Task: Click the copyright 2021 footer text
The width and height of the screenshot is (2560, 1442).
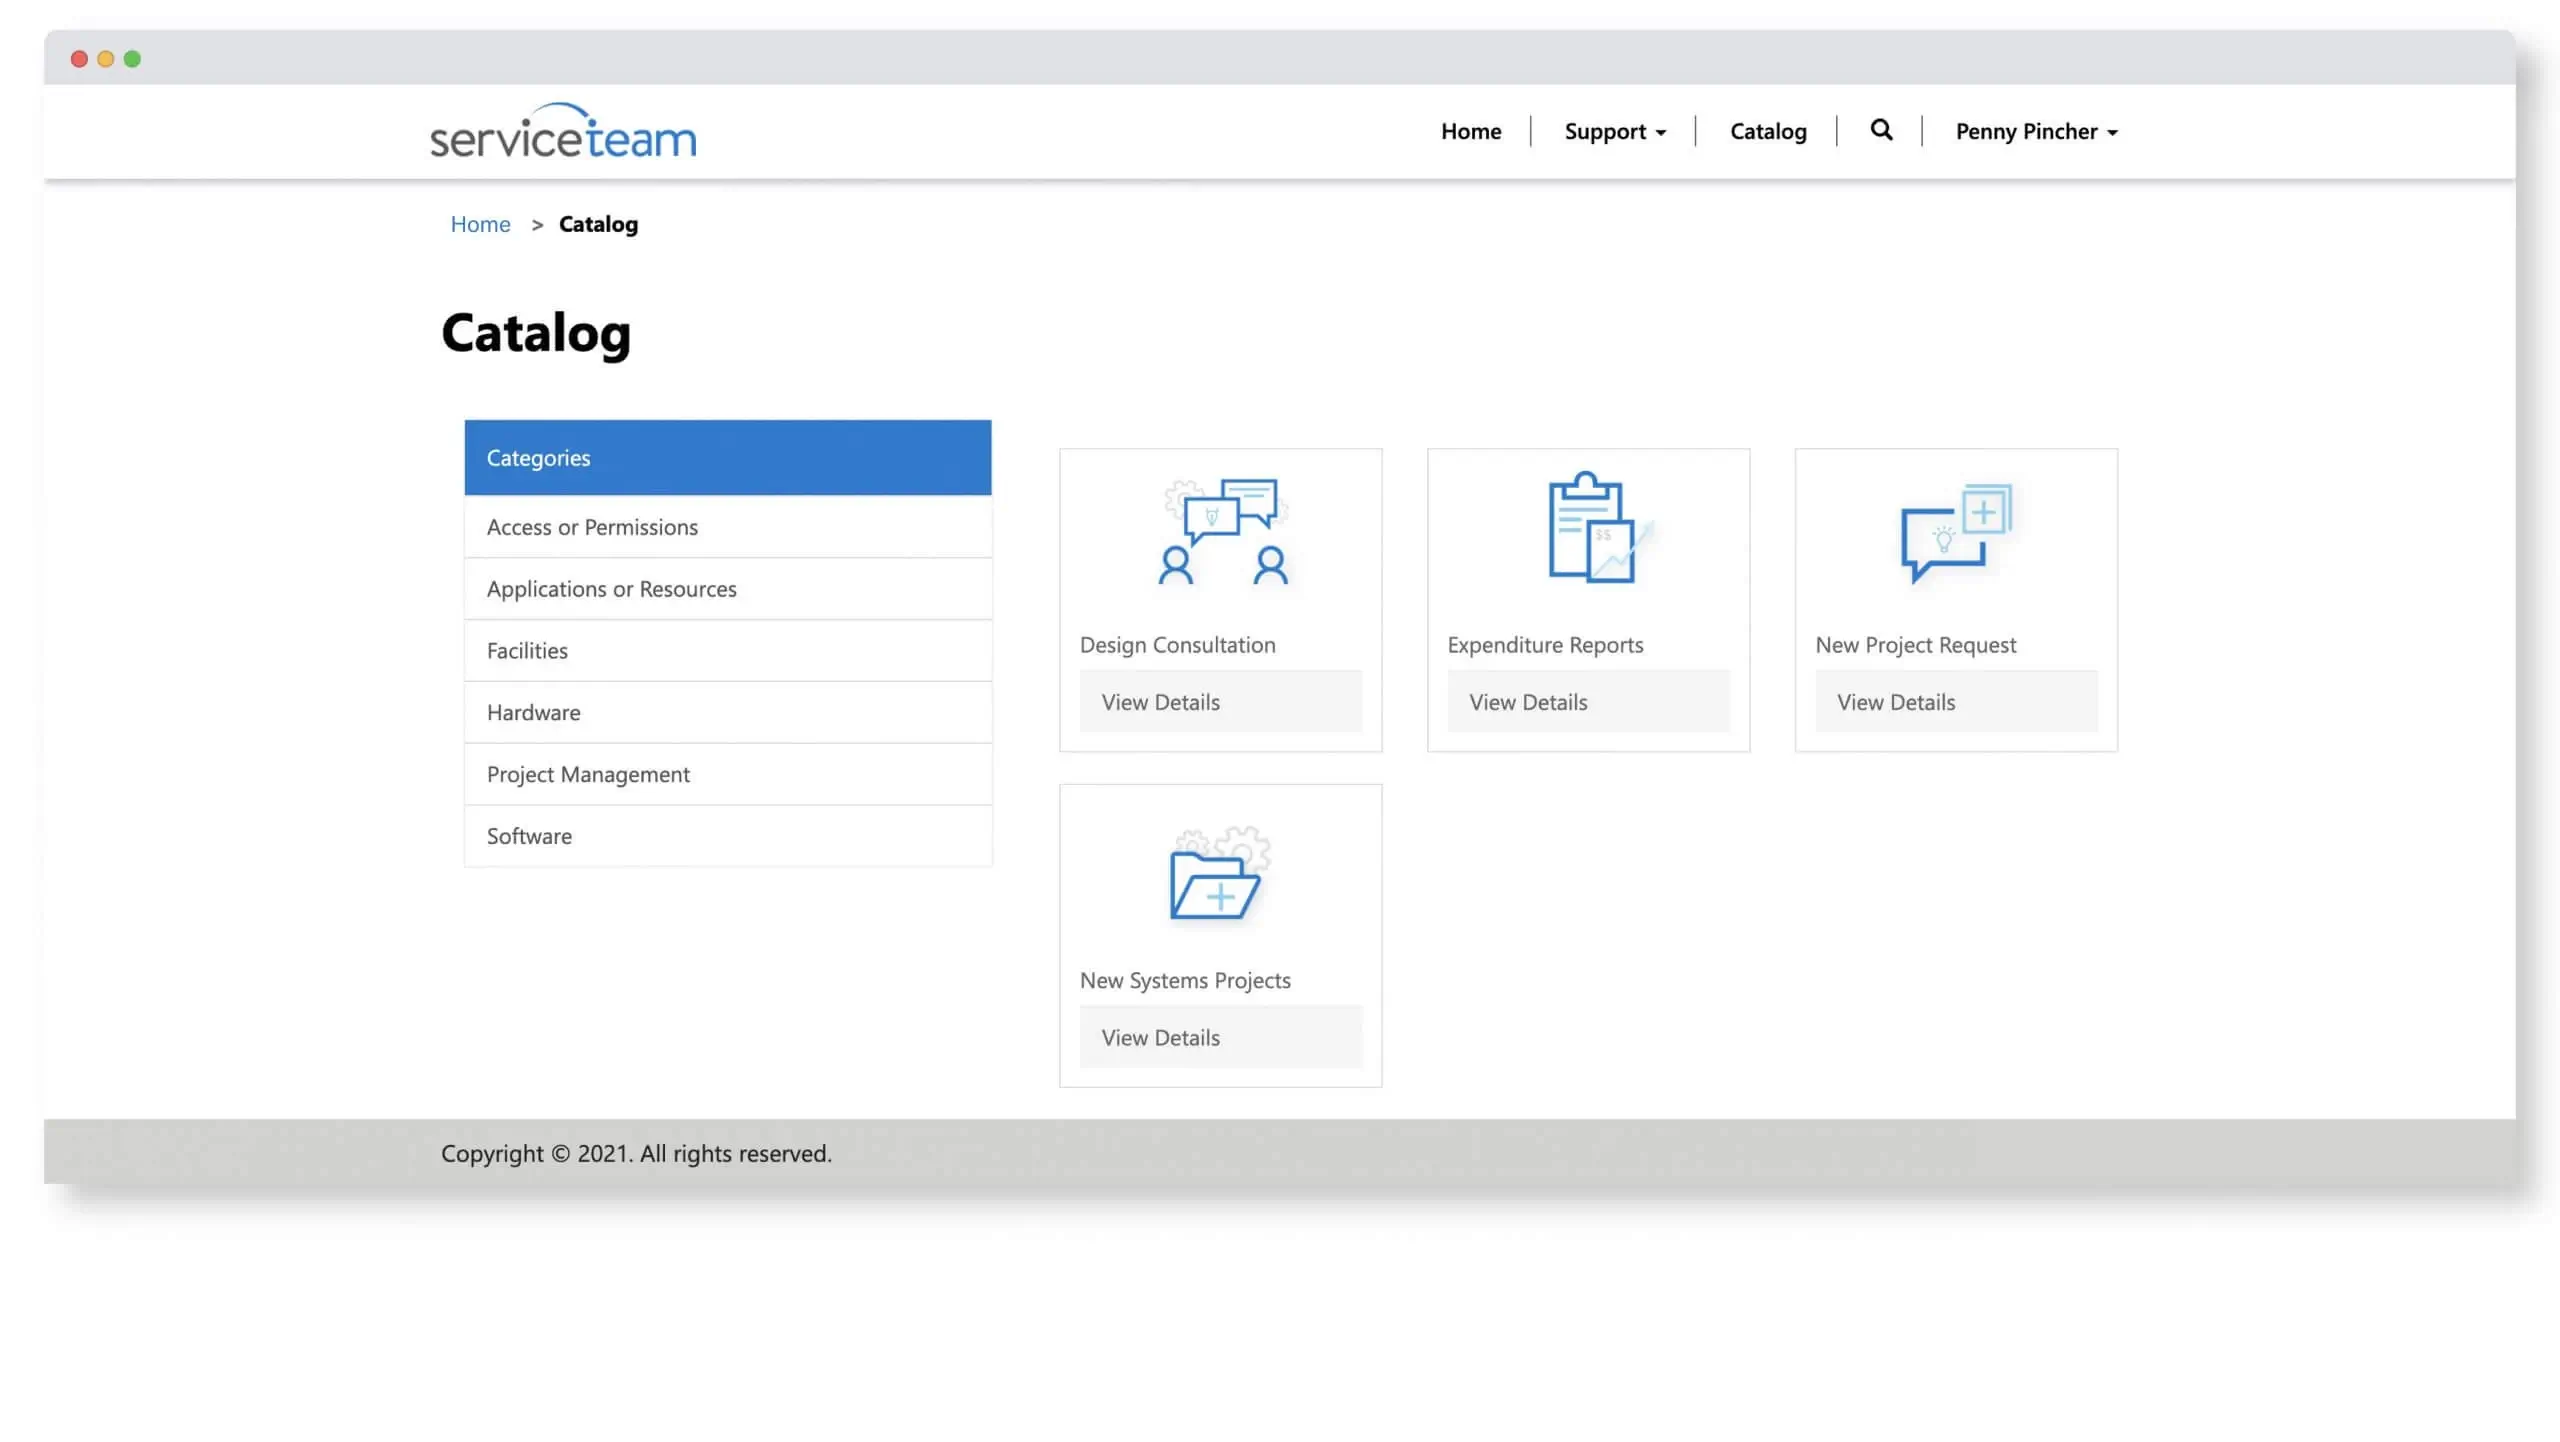Action: pos(636,1154)
